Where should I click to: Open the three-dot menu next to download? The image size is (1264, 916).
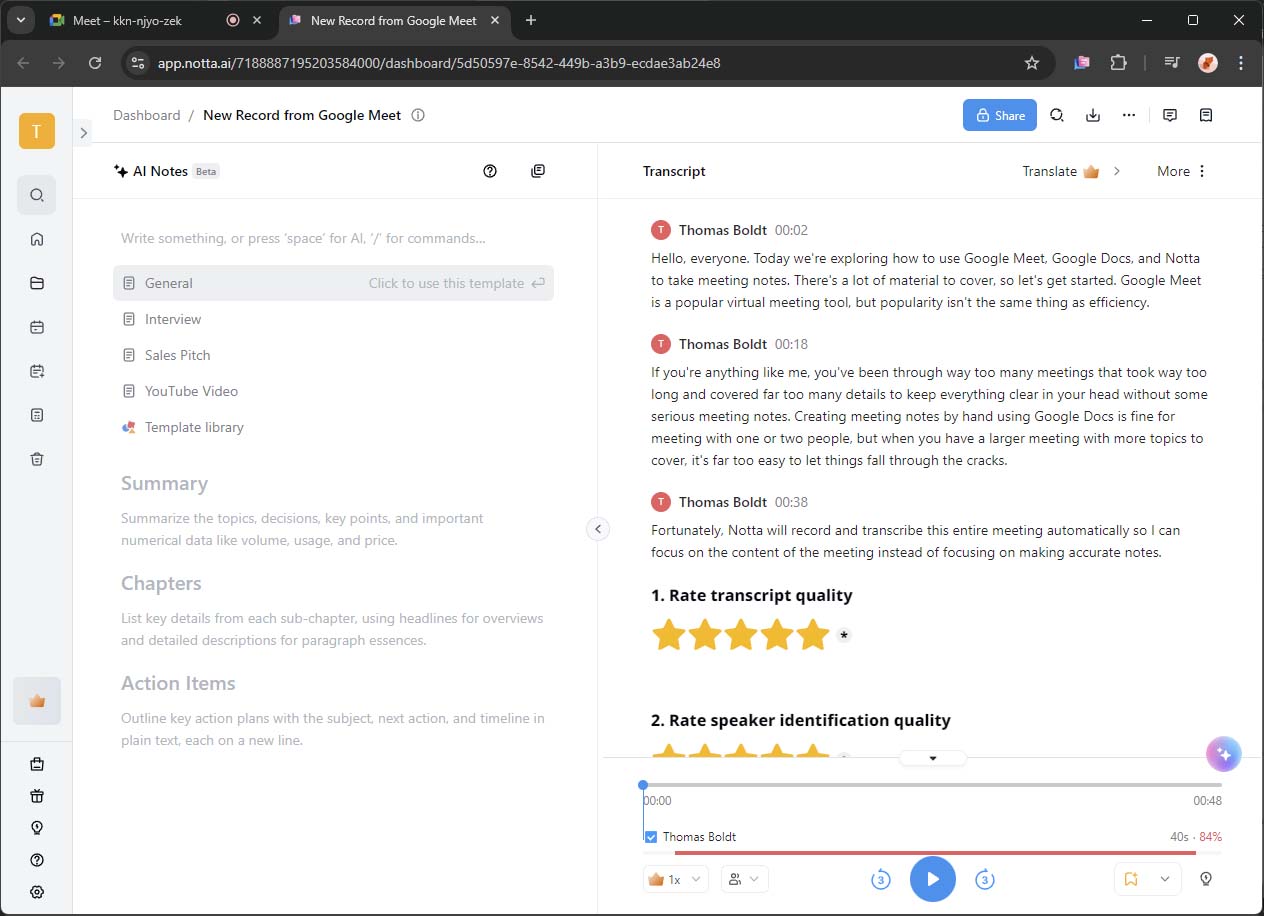1129,115
